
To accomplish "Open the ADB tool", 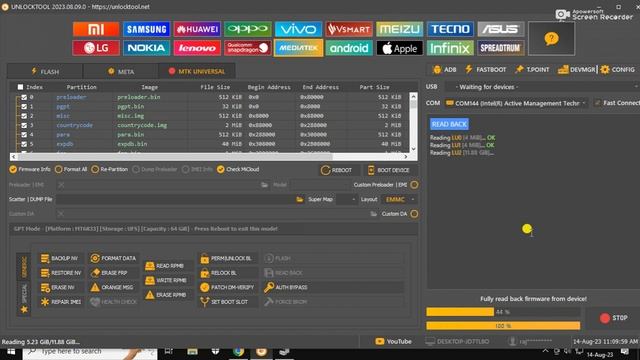I will 444,69.
